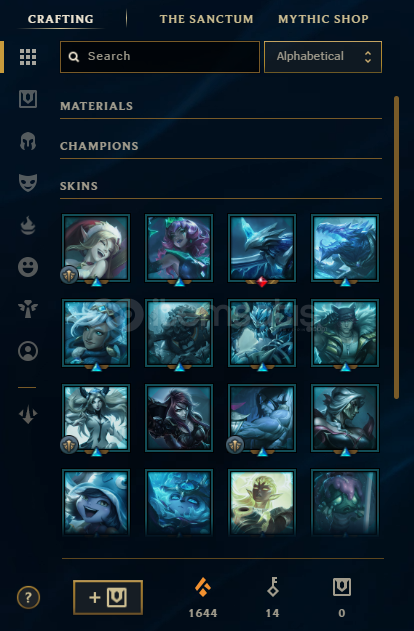Click the loot list vertical scrollbar

[396, 247]
